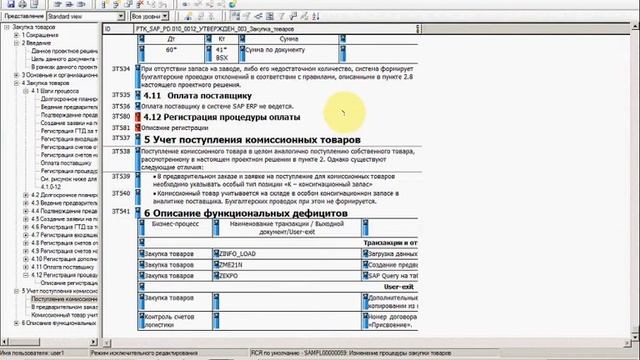Click the globe web icon in the toolbar
640x360 pixels.
click(233, 4)
